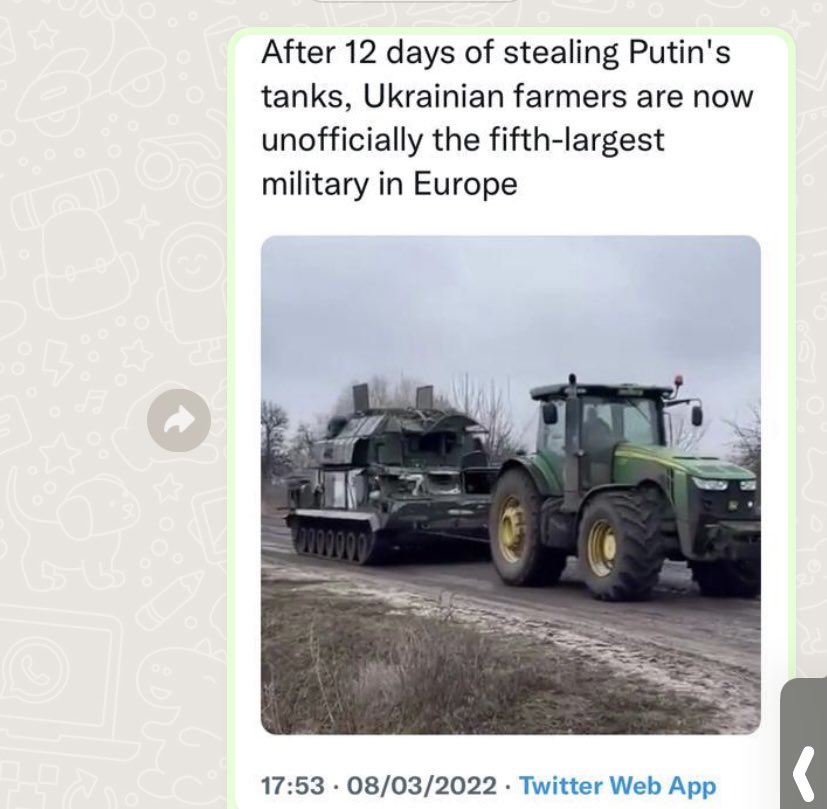Viewport: 827px width, 809px height.
Task: Click the tweet date 08/03/2022
Action: tap(421, 785)
